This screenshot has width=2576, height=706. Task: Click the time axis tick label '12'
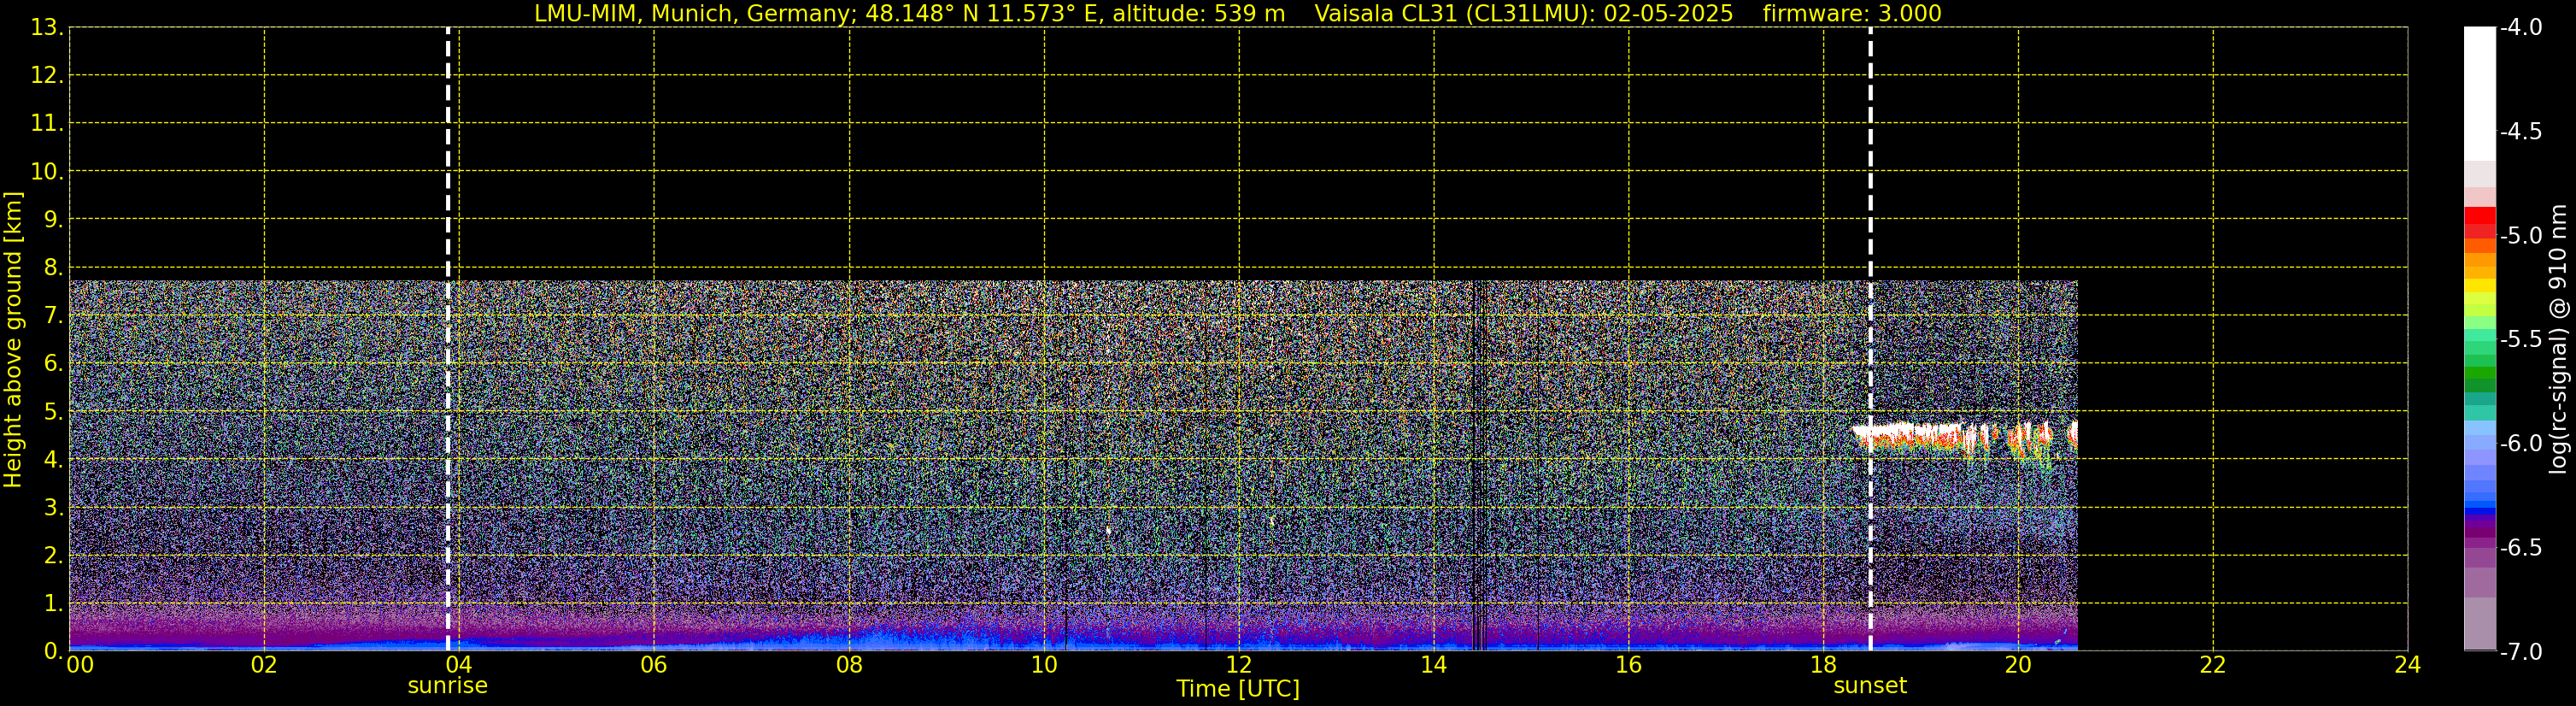point(1238,665)
